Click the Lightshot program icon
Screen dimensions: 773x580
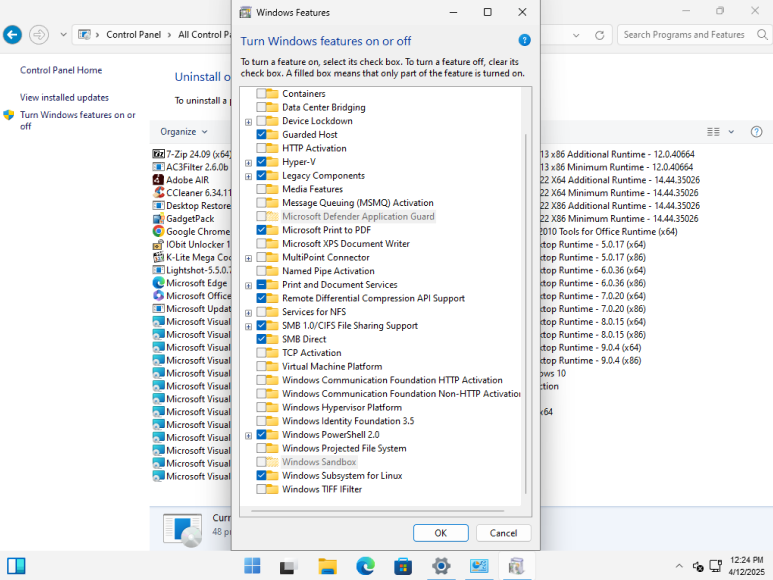tap(158, 270)
